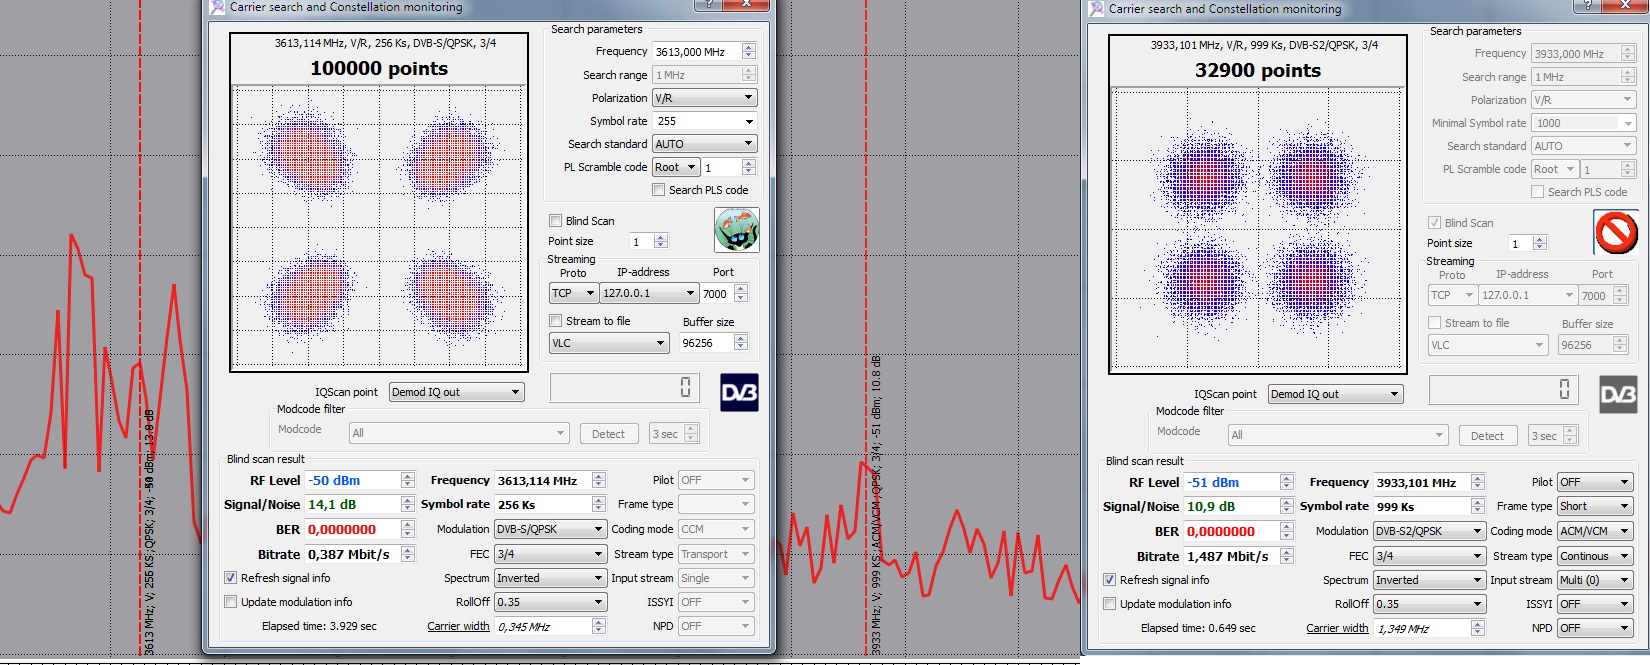
Task: Click the help question-mark button, left window
Action: [x=709, y=5]
